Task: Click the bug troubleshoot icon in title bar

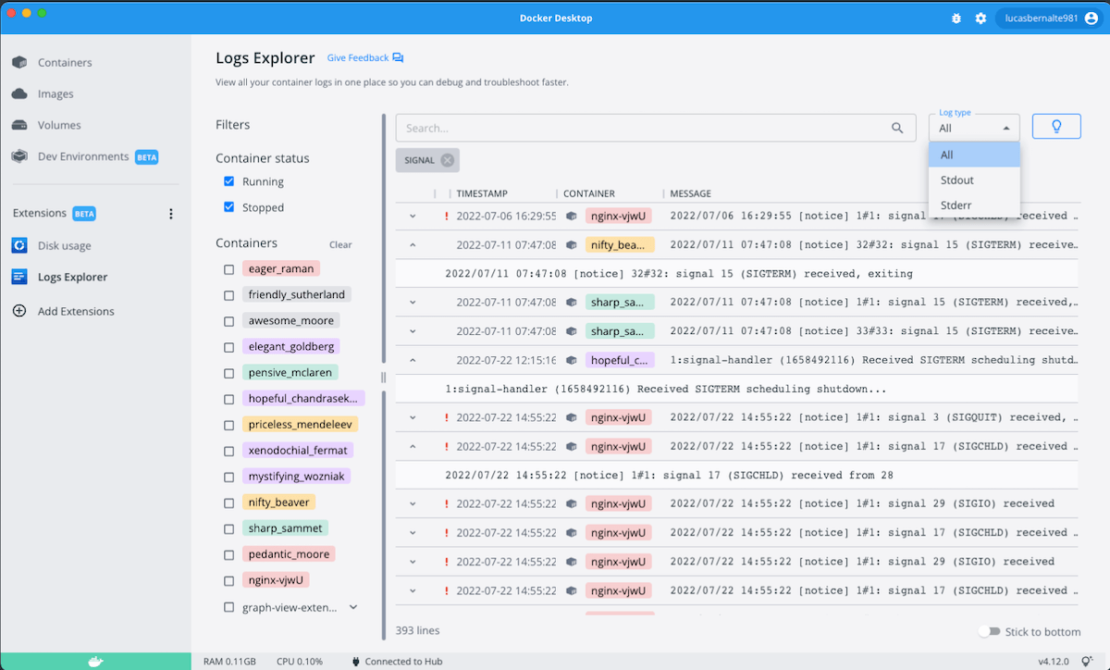Action: [x=956, y=18]
